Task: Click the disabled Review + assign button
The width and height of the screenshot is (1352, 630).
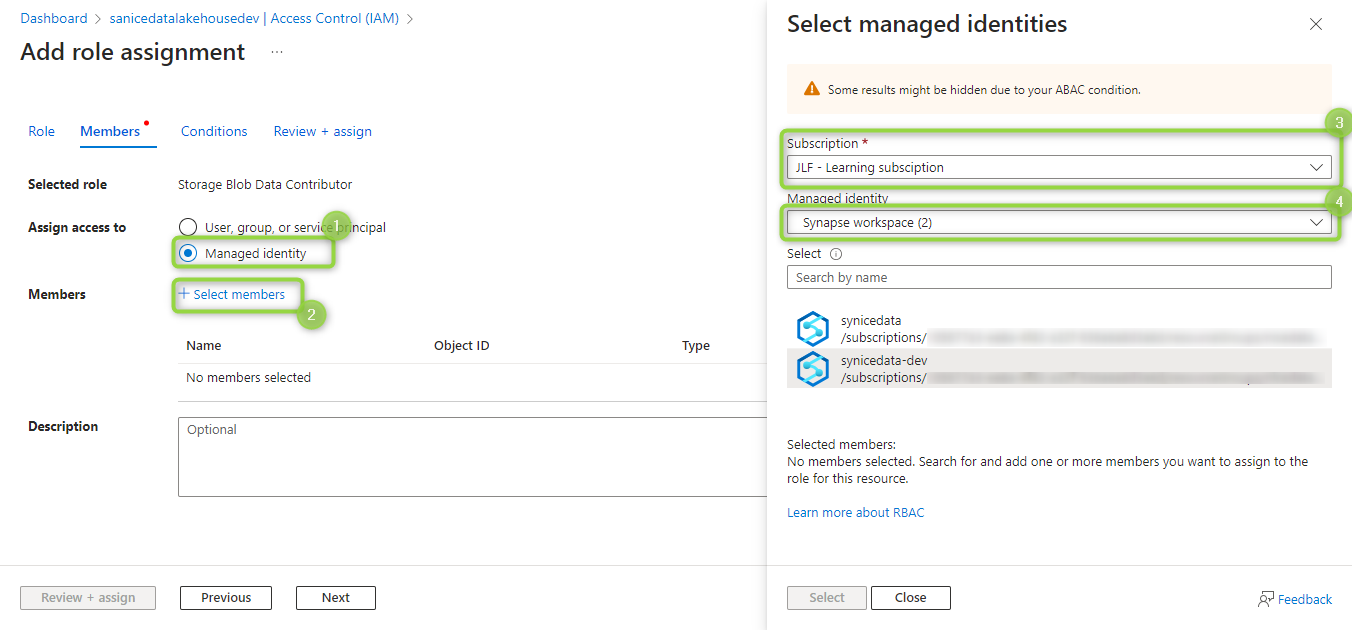Action: point(88,598)
